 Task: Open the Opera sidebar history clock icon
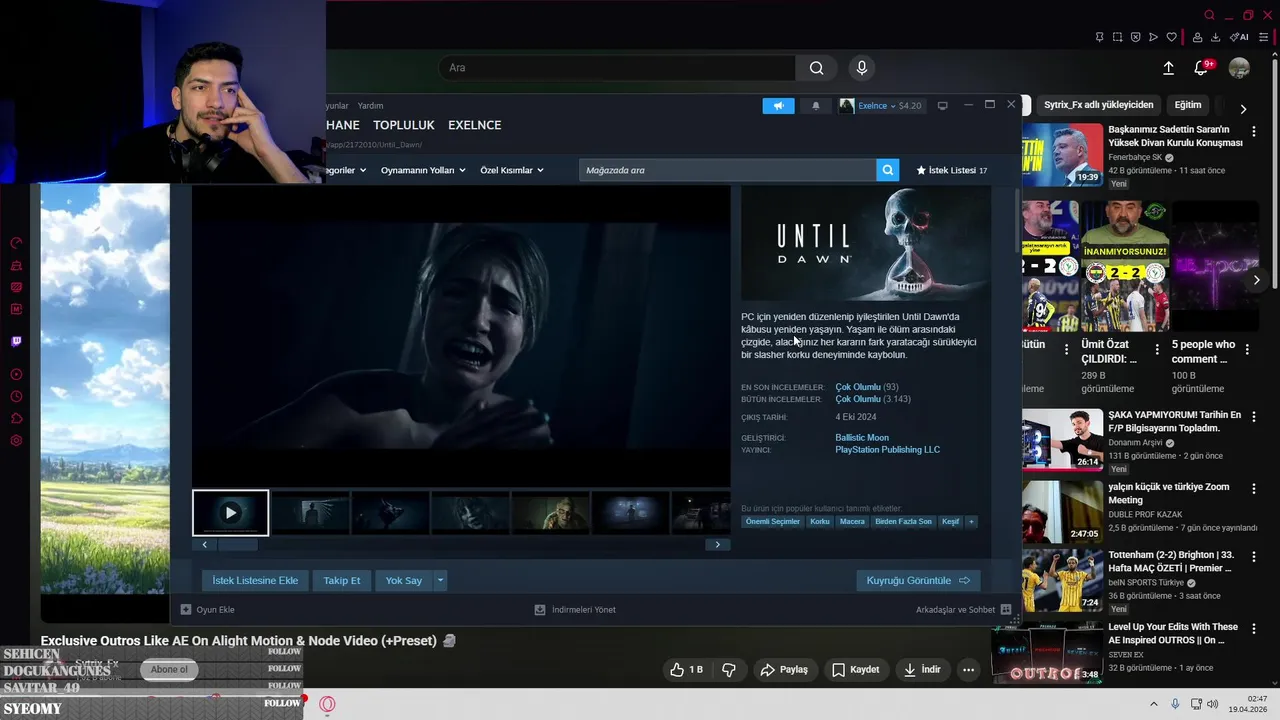[x=16, y=396]
